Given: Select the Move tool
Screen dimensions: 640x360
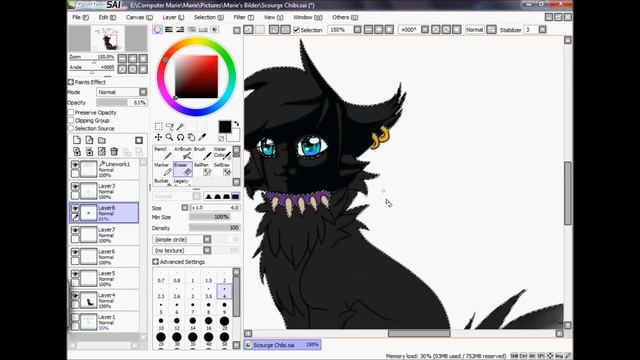Looking at the screenshot, I should 158,138.
